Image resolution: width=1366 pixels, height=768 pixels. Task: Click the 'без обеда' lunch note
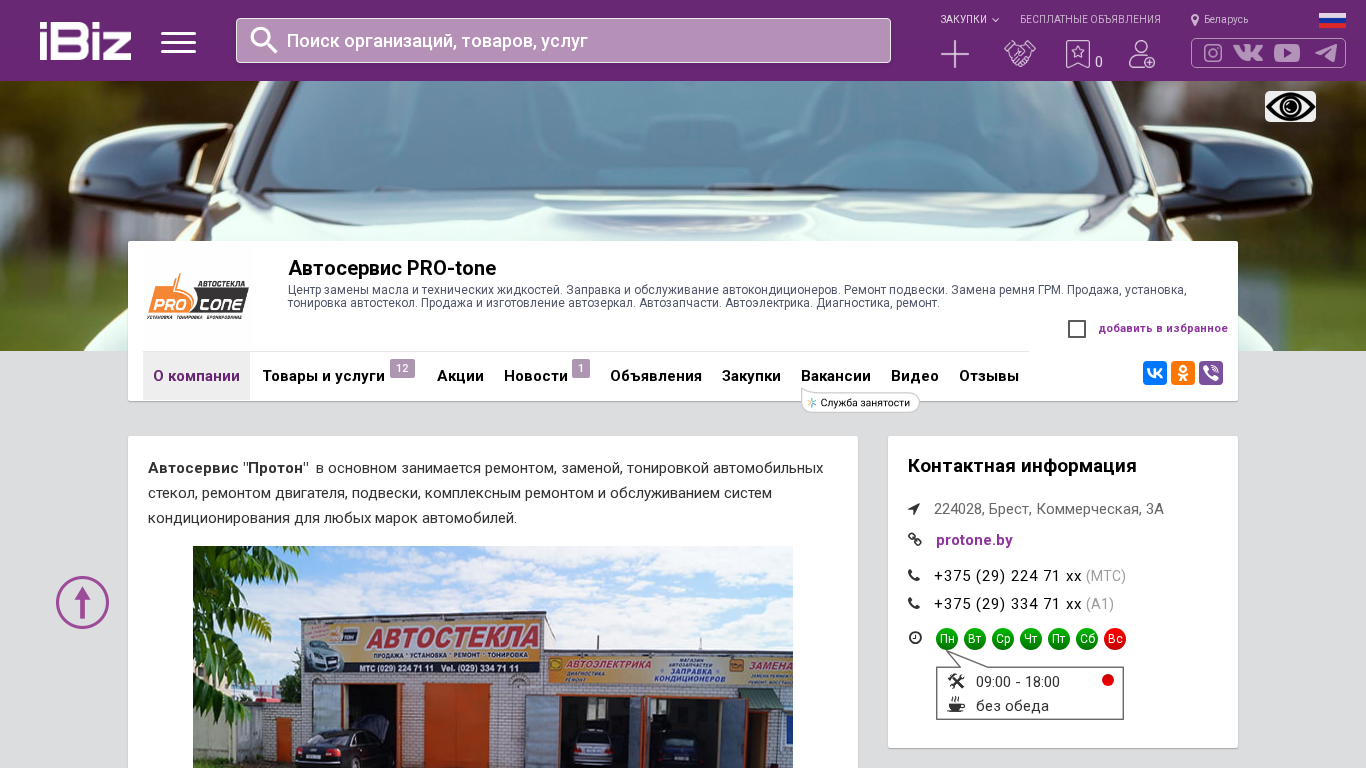[1012, 706]
